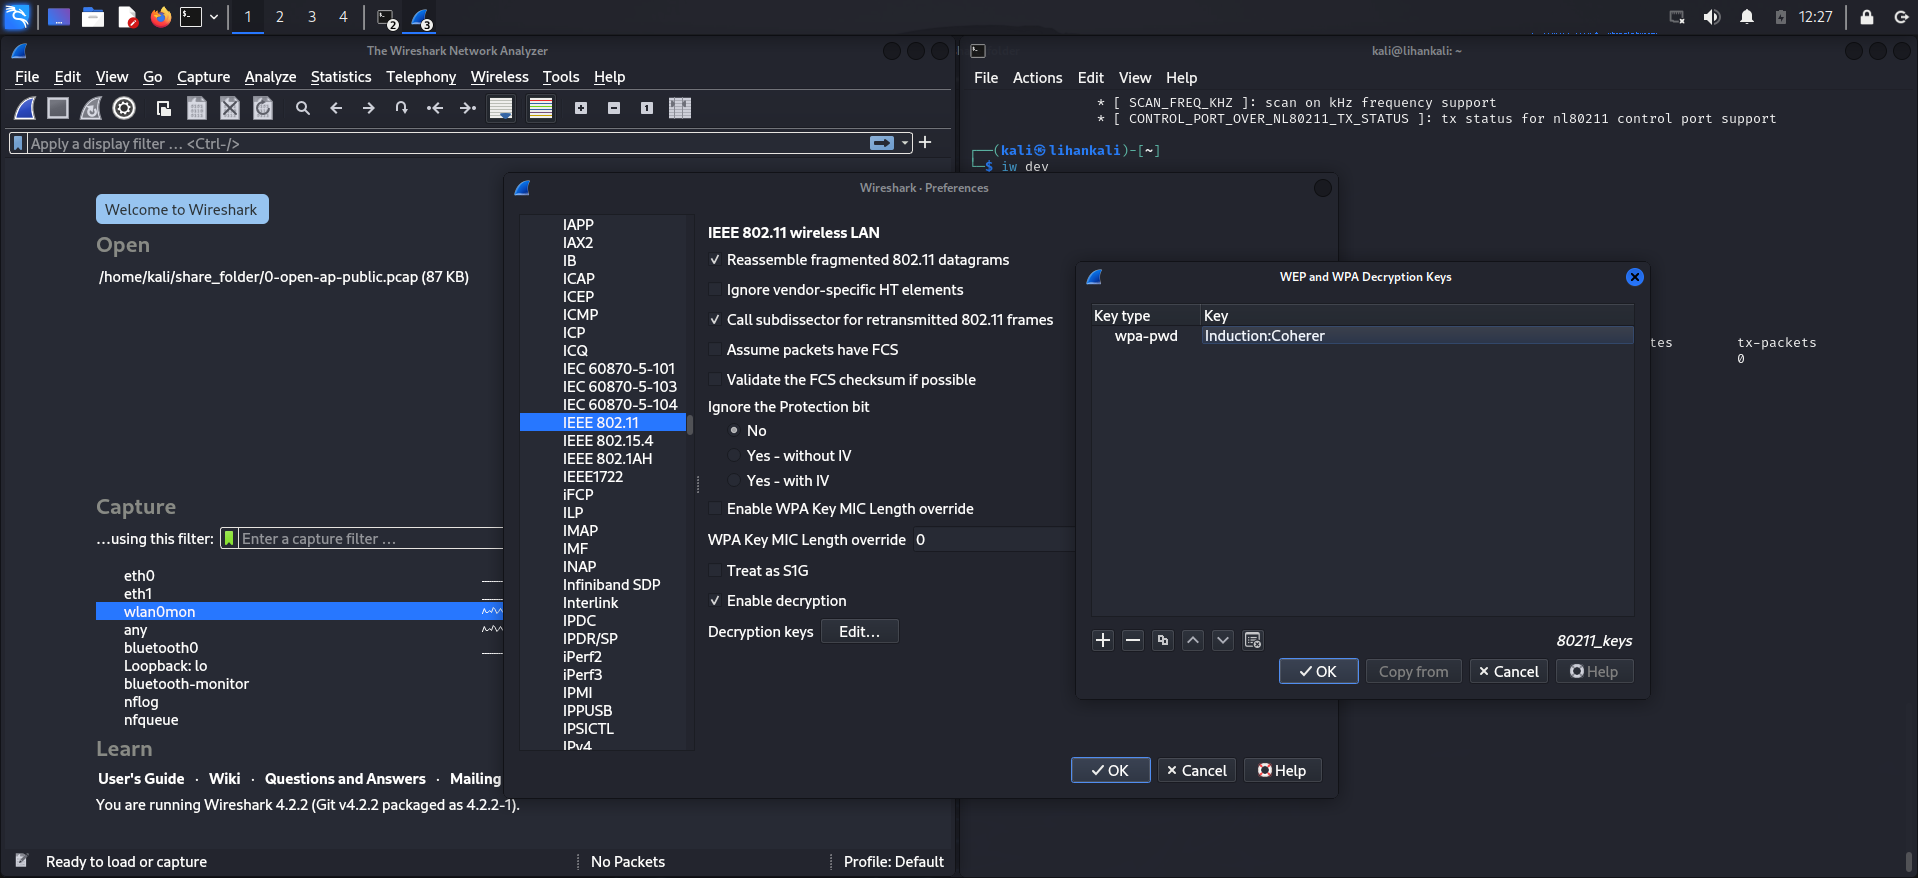Add a display filter button with plus
The height and width of the screenshot is (878, 1918).
click(925, 143)
